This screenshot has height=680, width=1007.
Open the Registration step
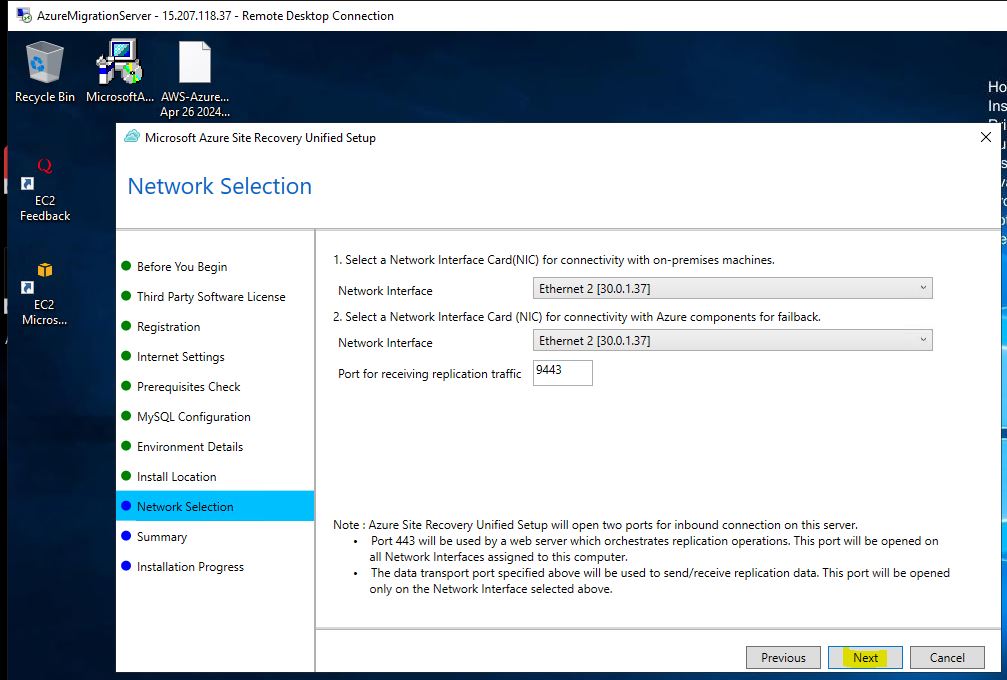tap(168, 327)
